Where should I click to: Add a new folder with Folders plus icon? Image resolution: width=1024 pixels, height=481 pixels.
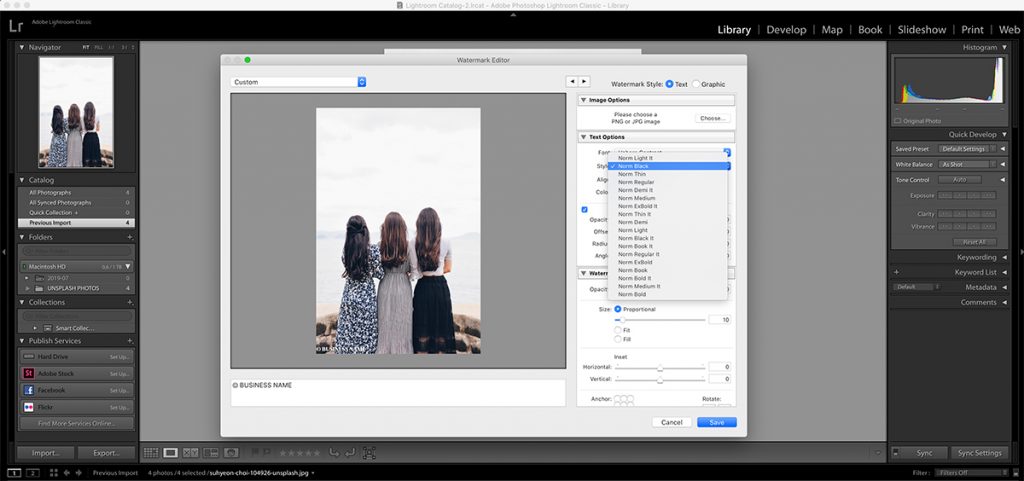tap(129, 238)
